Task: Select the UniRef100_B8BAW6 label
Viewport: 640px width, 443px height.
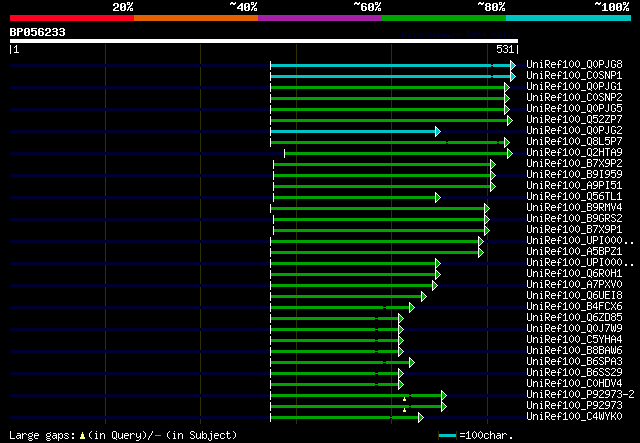Action: 574,351
